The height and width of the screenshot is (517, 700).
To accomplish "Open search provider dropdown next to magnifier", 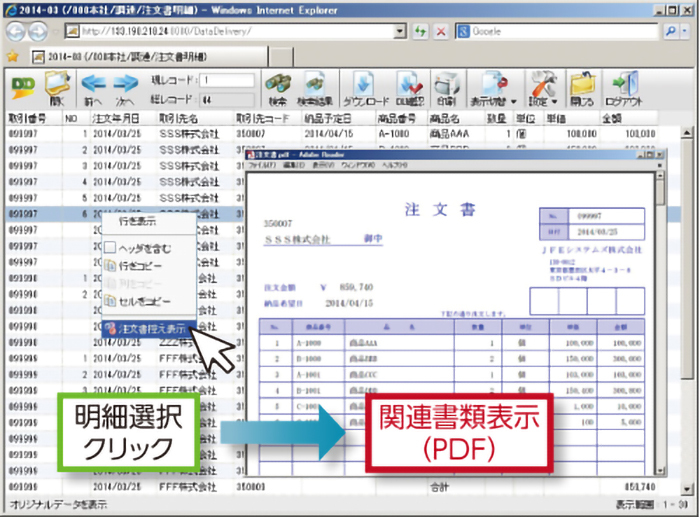I will [685, 31].
